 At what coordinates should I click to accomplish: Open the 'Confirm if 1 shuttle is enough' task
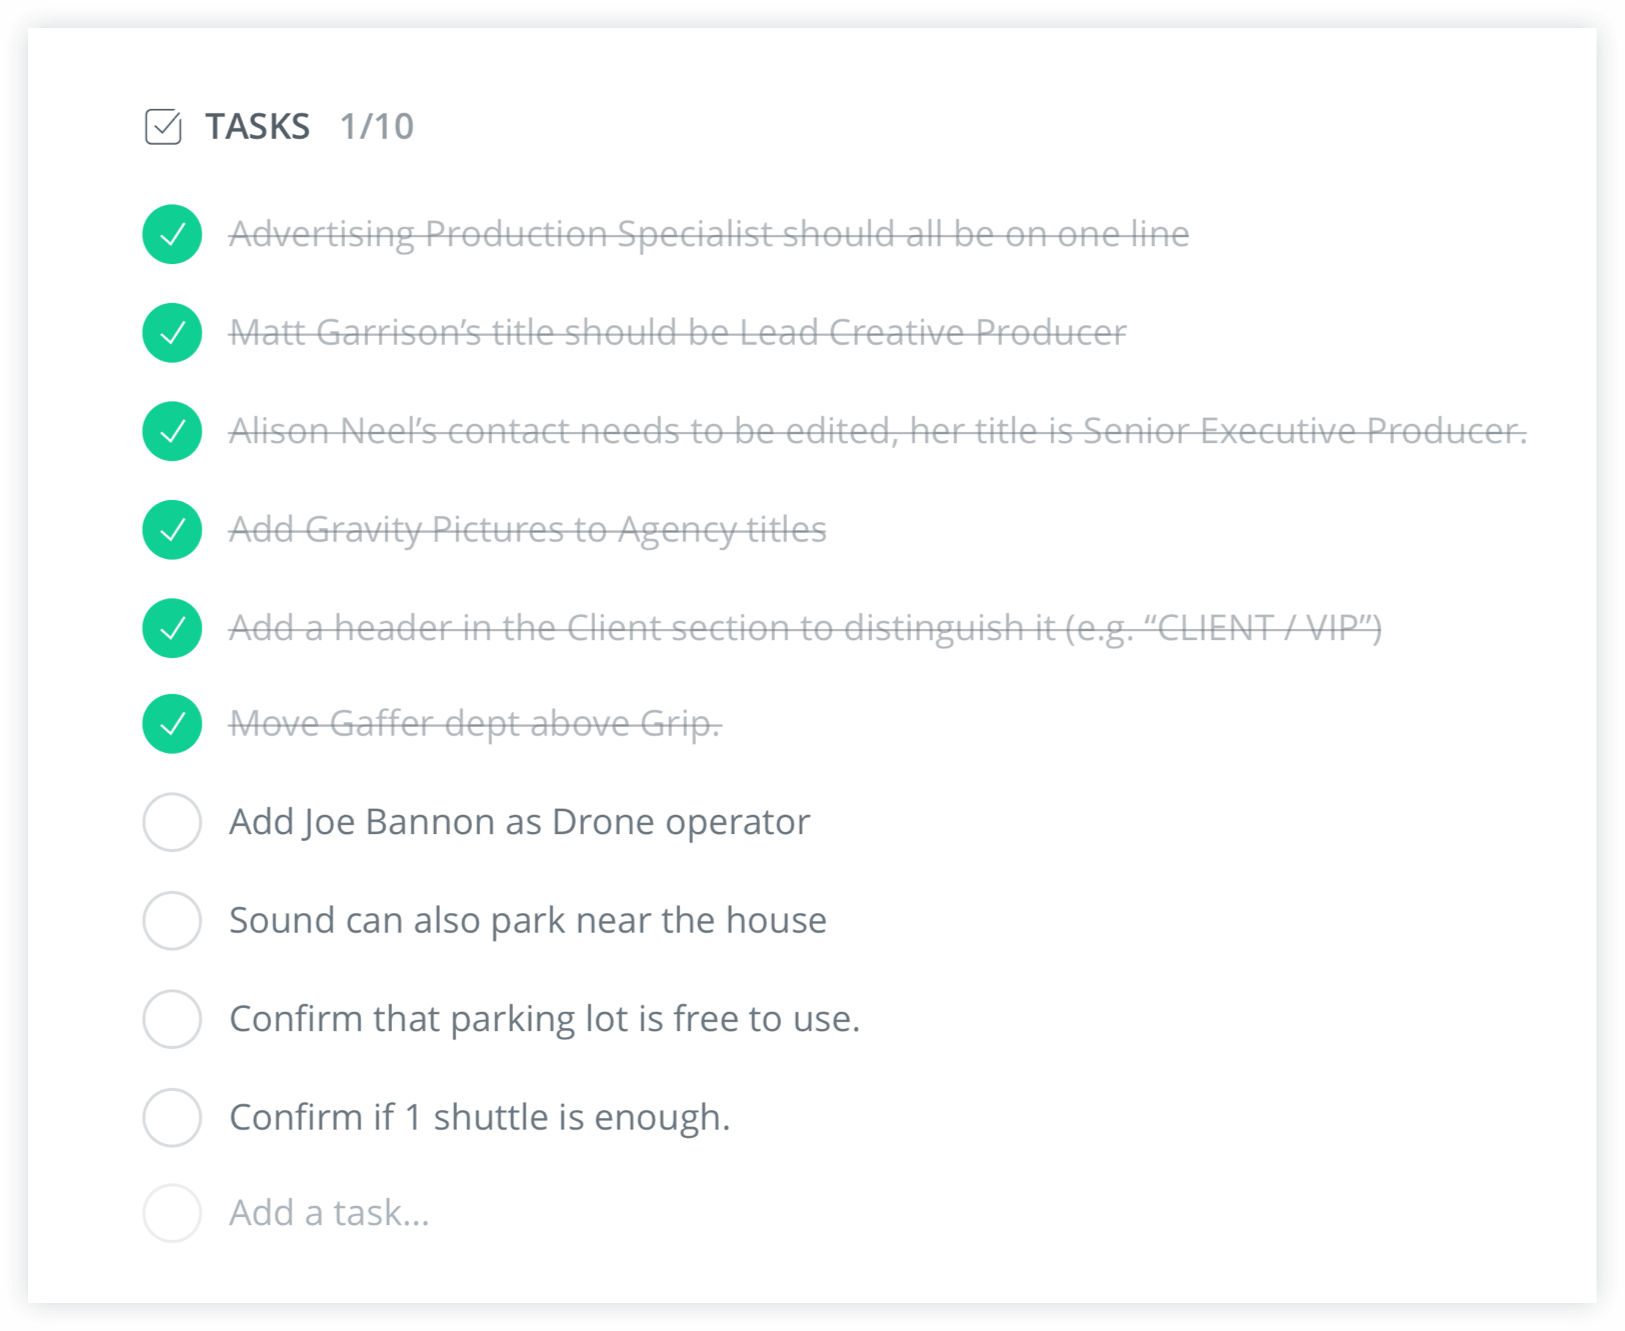pos(480,1117)
